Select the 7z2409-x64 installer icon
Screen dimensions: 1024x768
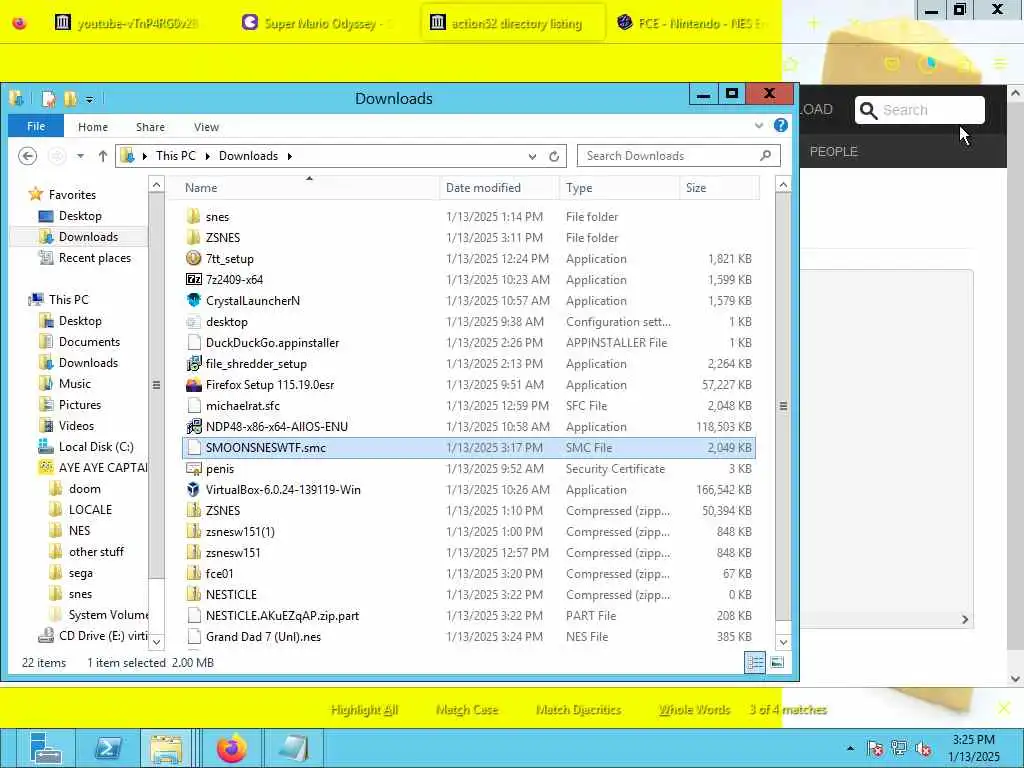(x=193, y=280)
